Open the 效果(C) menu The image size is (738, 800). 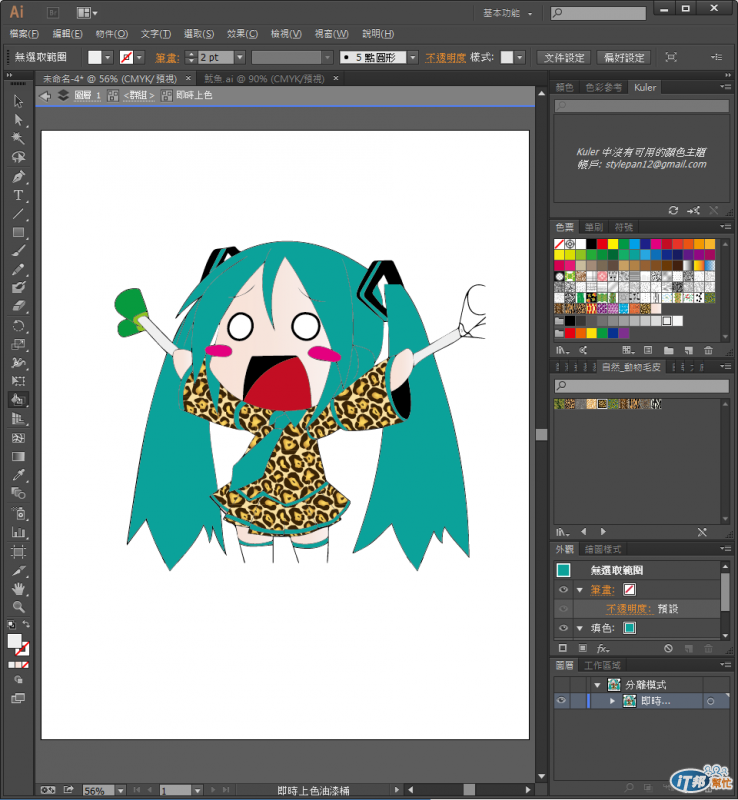(242, 34)
